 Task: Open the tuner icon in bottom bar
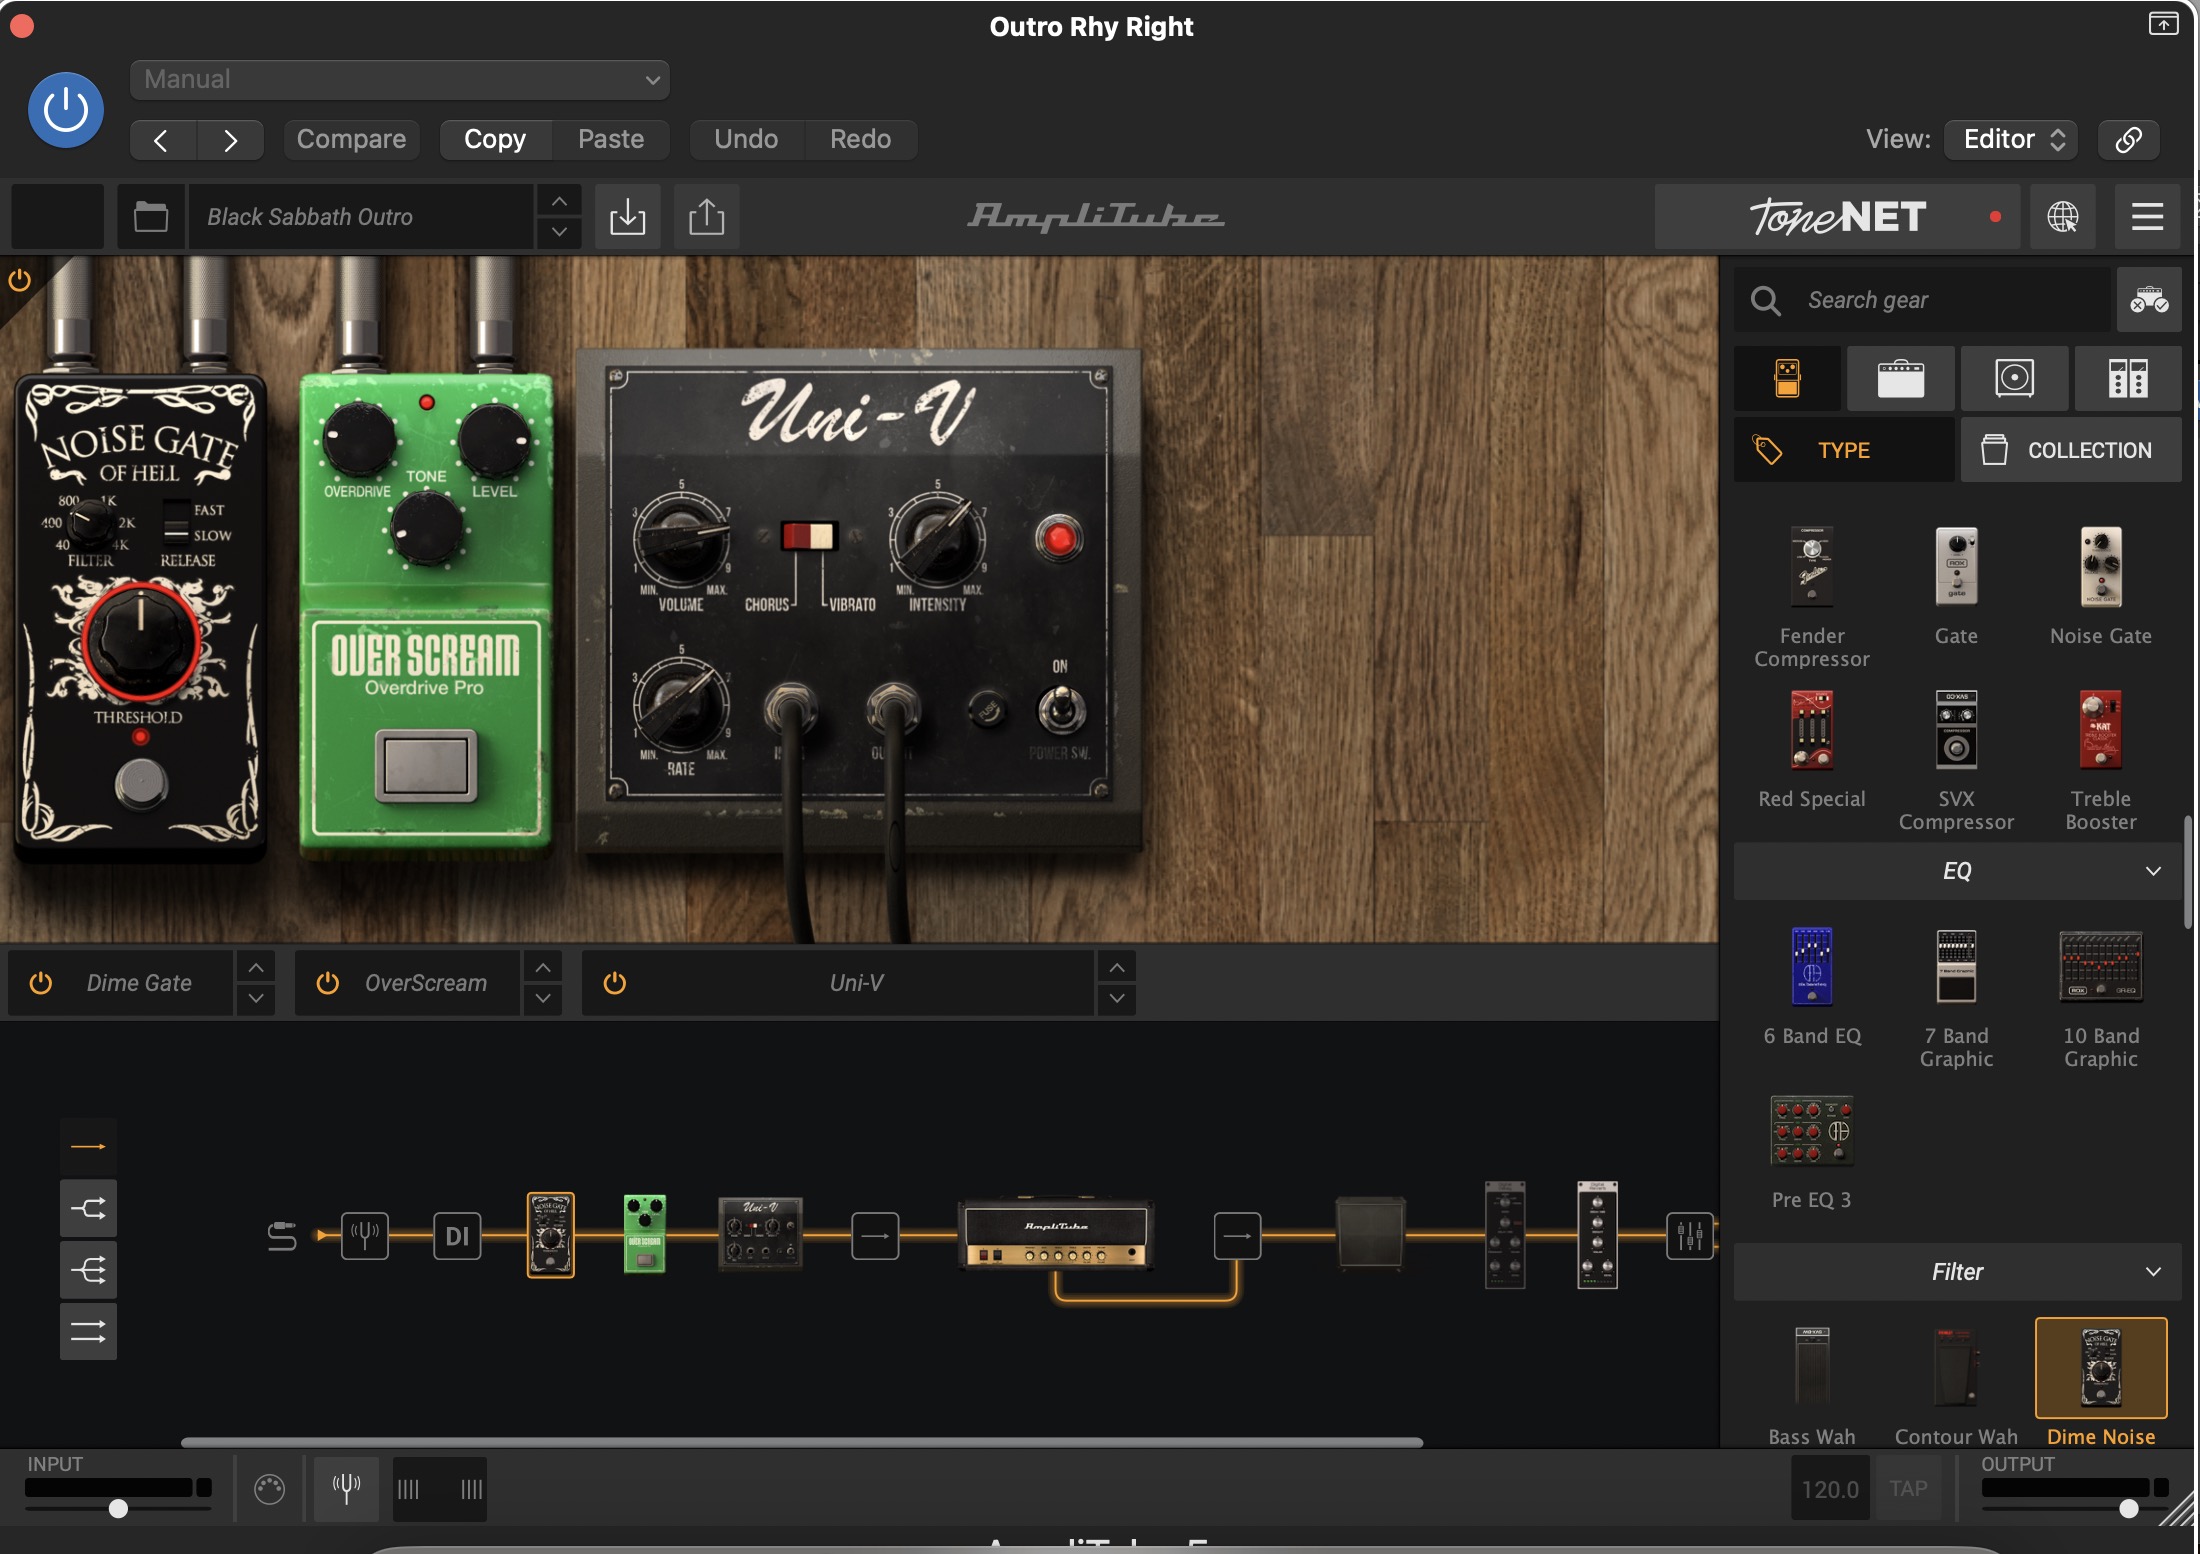346,1489
